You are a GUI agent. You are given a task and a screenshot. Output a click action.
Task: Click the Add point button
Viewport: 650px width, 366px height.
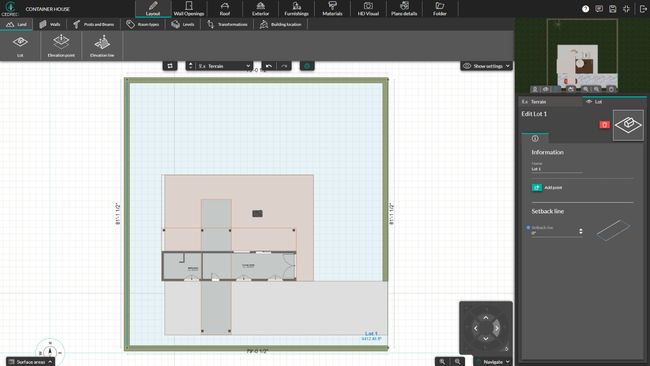click(x=547, y=187)
